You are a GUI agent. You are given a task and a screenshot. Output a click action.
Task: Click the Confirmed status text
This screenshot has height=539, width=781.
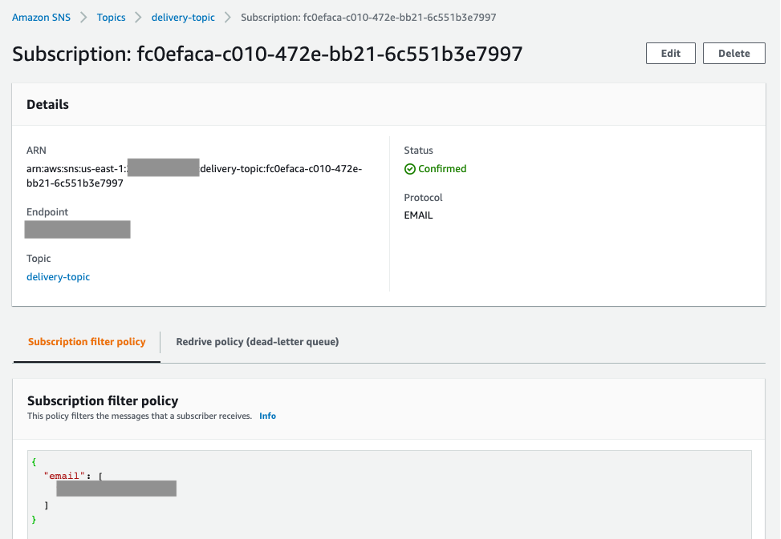tap(442, 169)
